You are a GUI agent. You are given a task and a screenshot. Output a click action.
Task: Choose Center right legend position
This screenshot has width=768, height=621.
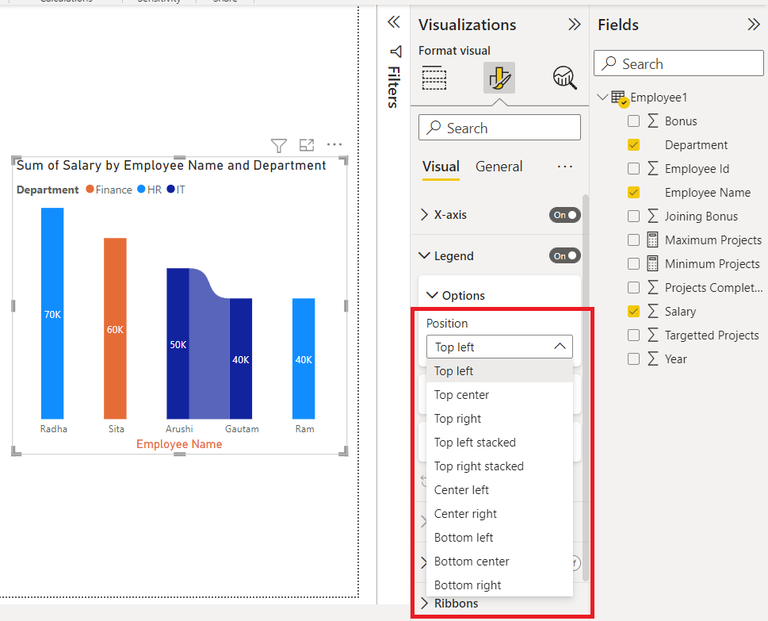coord(499,514)
